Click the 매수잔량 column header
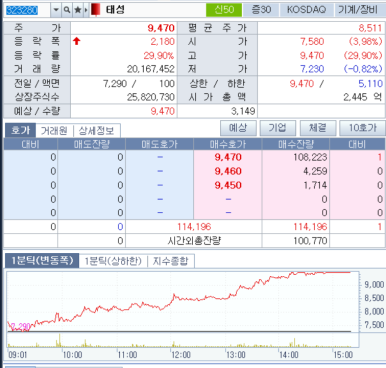 (x=296, y=144)
